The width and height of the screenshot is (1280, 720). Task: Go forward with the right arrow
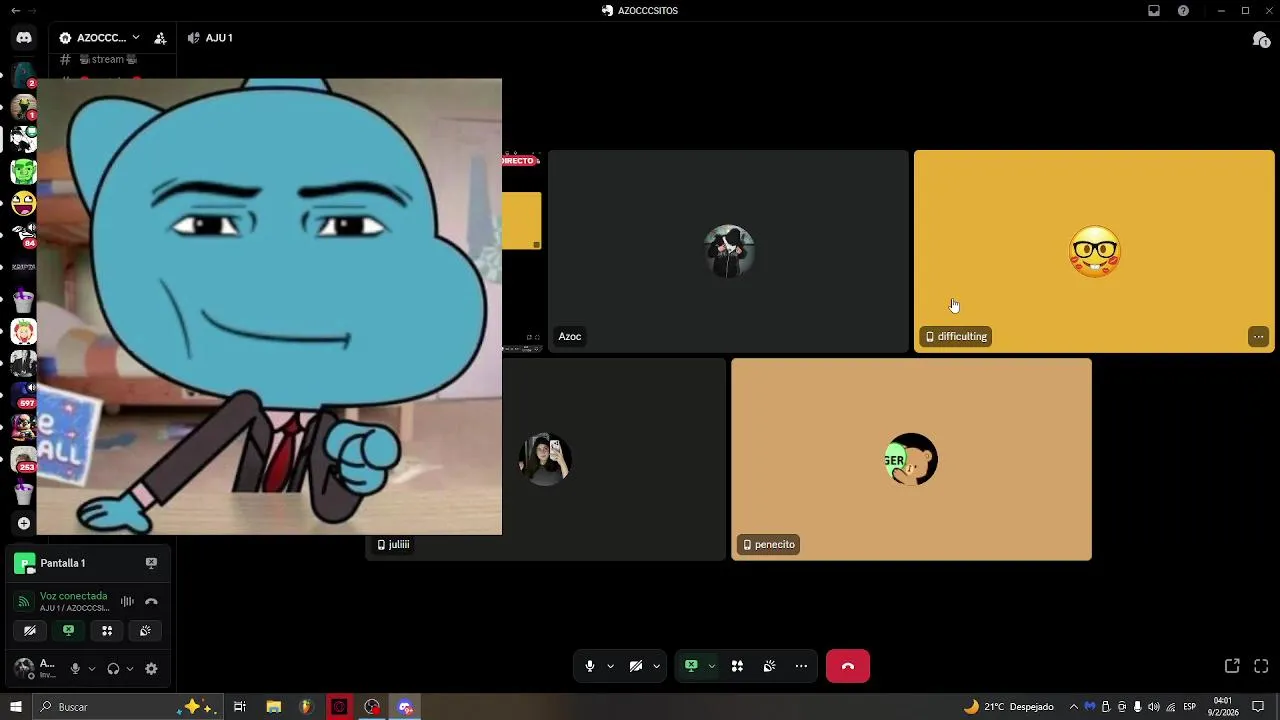point(33,10)
